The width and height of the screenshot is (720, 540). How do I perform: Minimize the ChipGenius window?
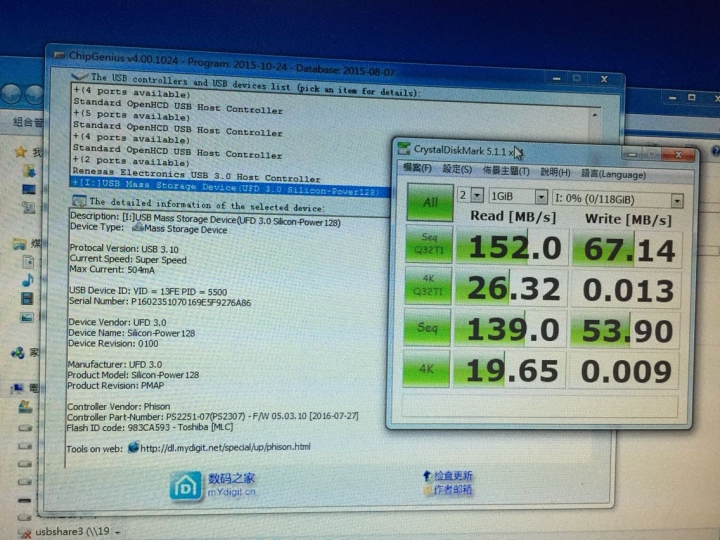tap(557, 79)
